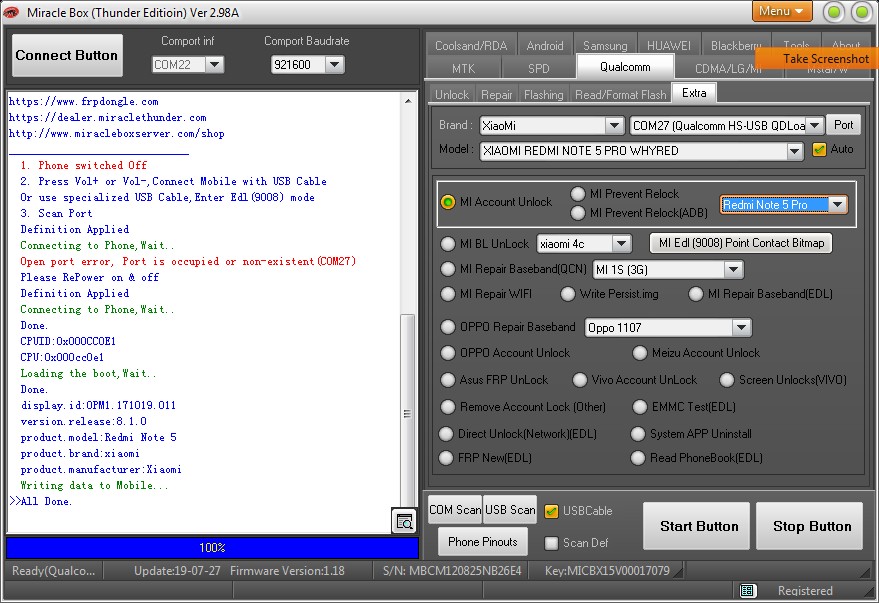Switch to the Samsung tab
Image resolution: width=879 pixels, height=603 pixels.
605,45
